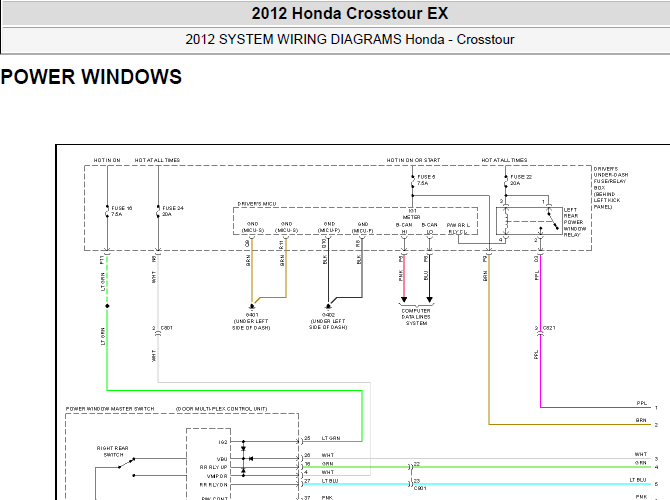Click the G402 ground point symbol

click(328, 307)
